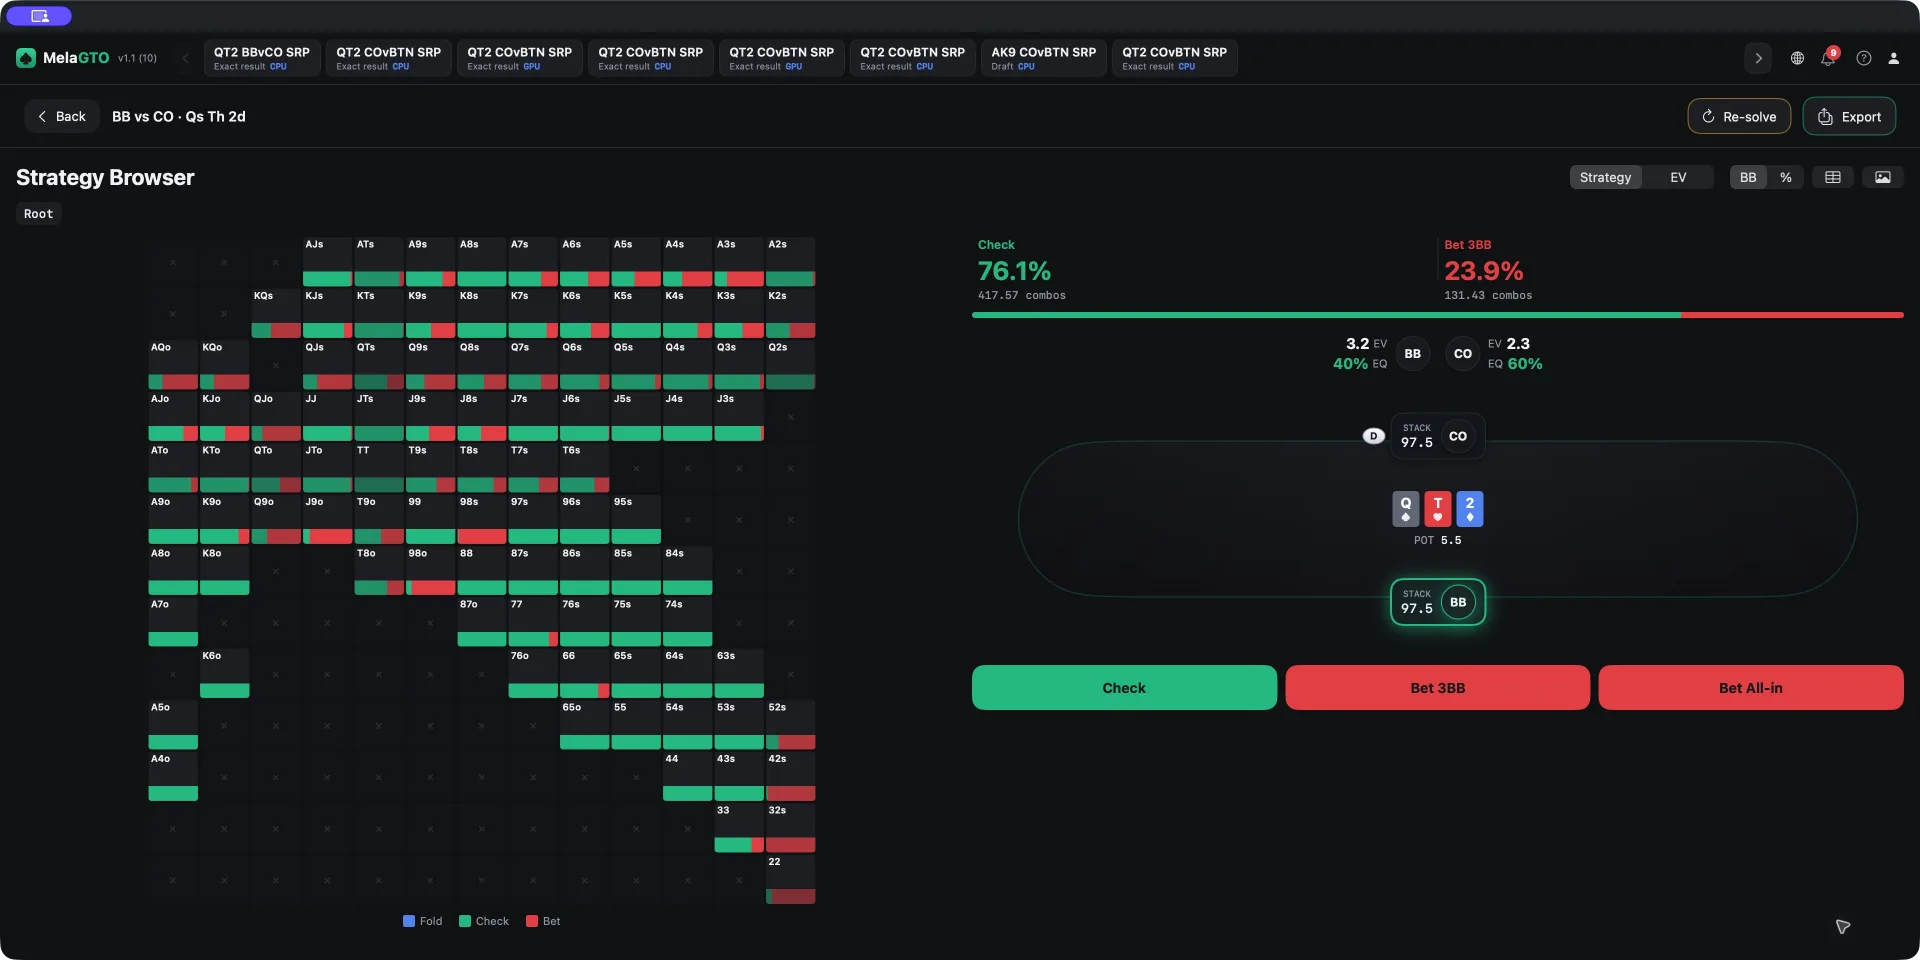Switch units to percent

tap(1785, 177)
